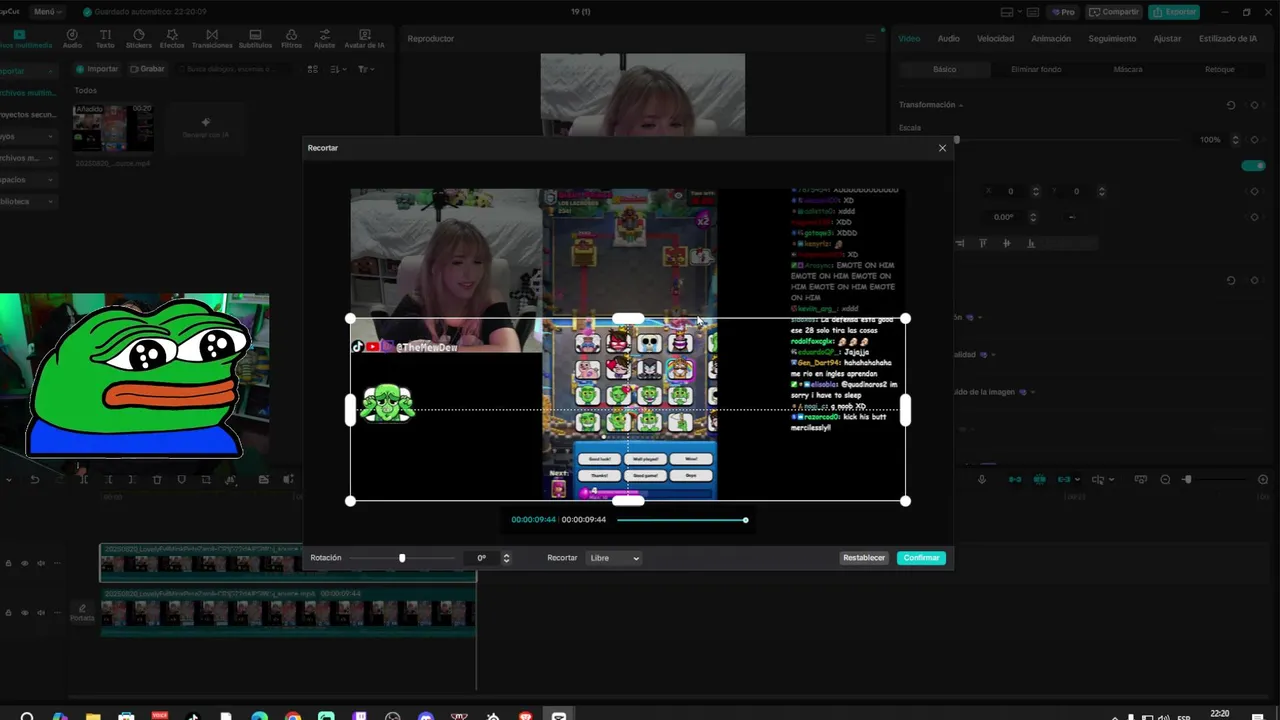Switch to the Seguimiento tab
1280x720 pixels.
pyautogui.click(x=1112, y=38)
